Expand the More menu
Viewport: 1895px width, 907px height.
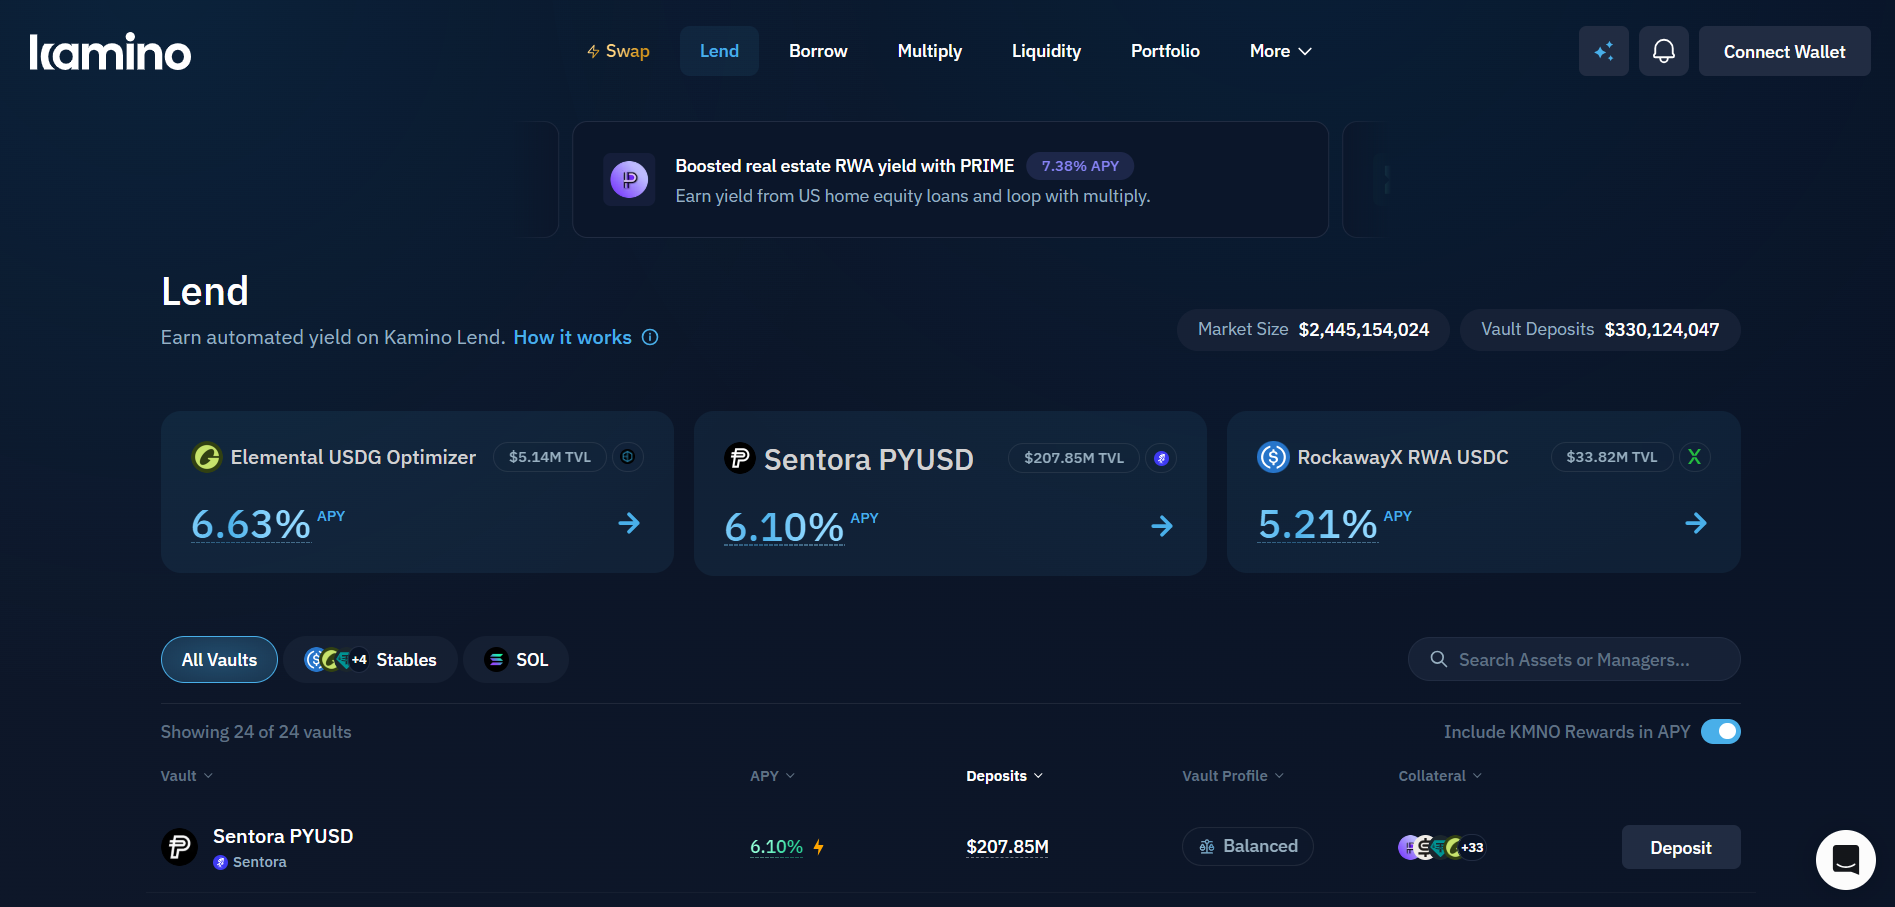pyautogui.click(x=1280, y=51)
